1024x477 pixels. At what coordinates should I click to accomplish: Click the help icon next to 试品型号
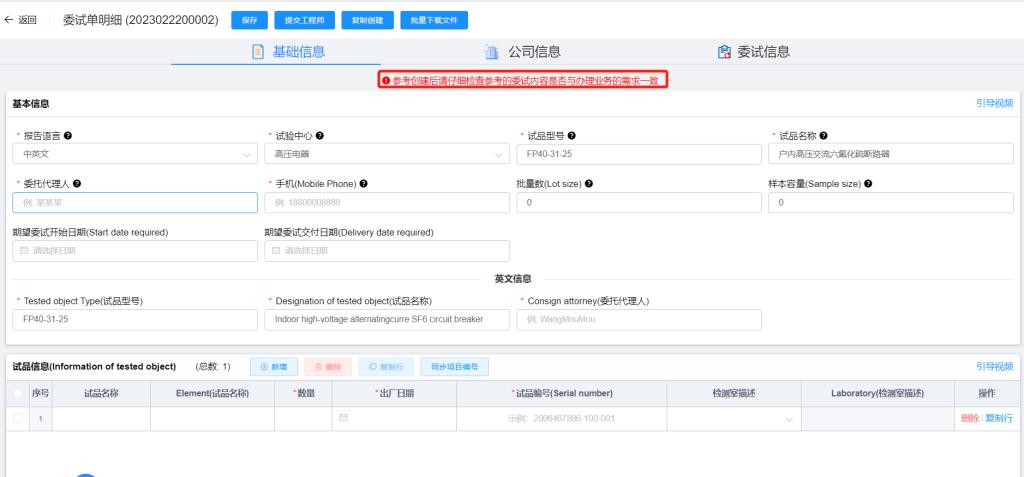pyautogui.click(x=570, y=135)
